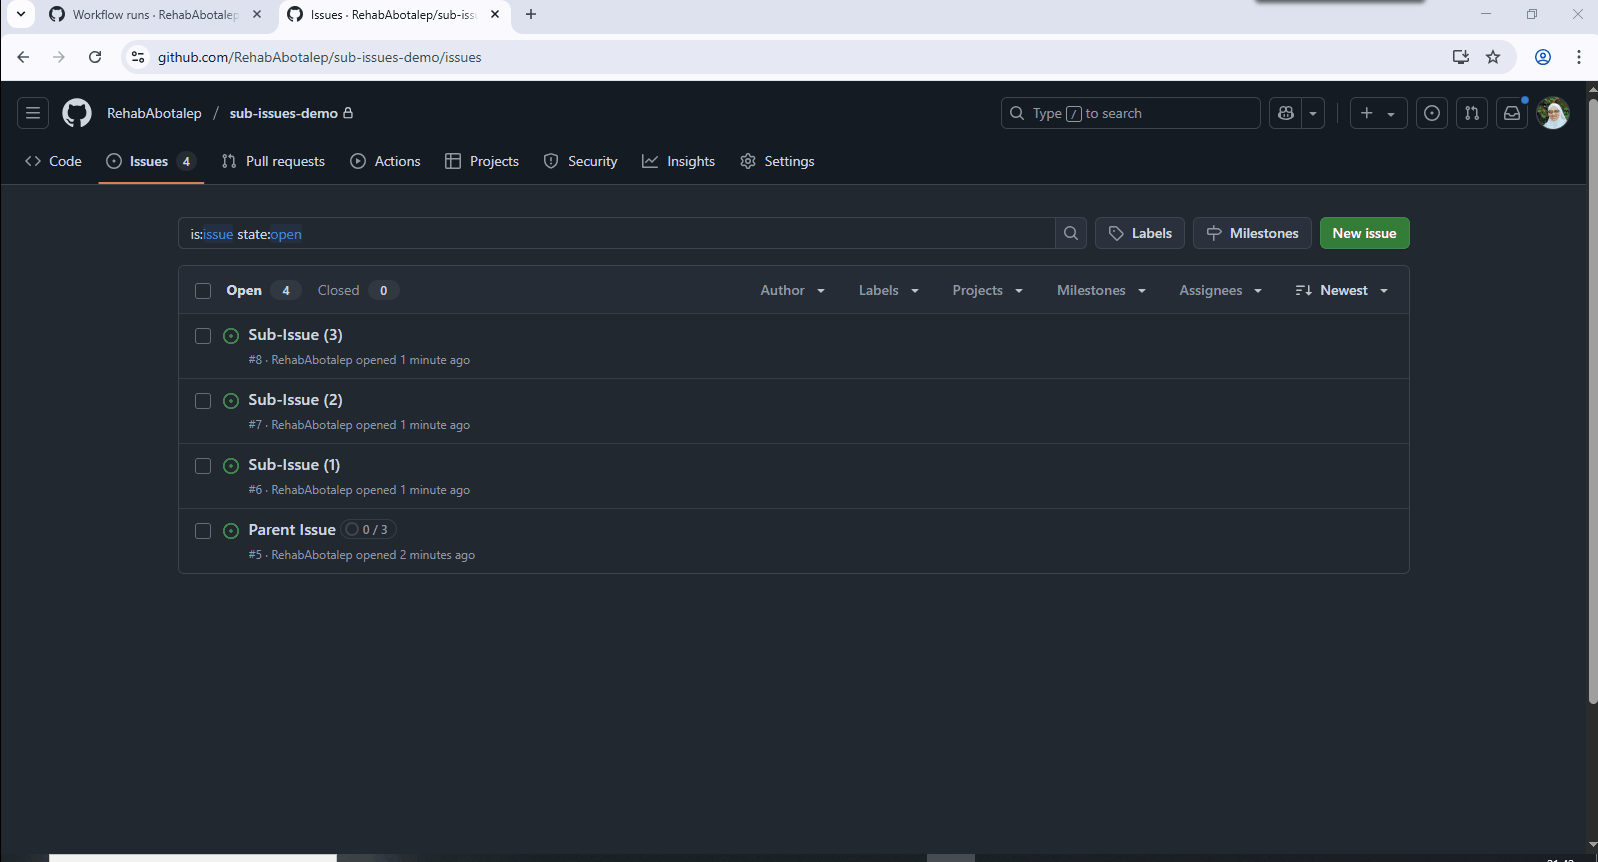
Task: Click the GitHub Octocat logo
Action: [77, 113]
